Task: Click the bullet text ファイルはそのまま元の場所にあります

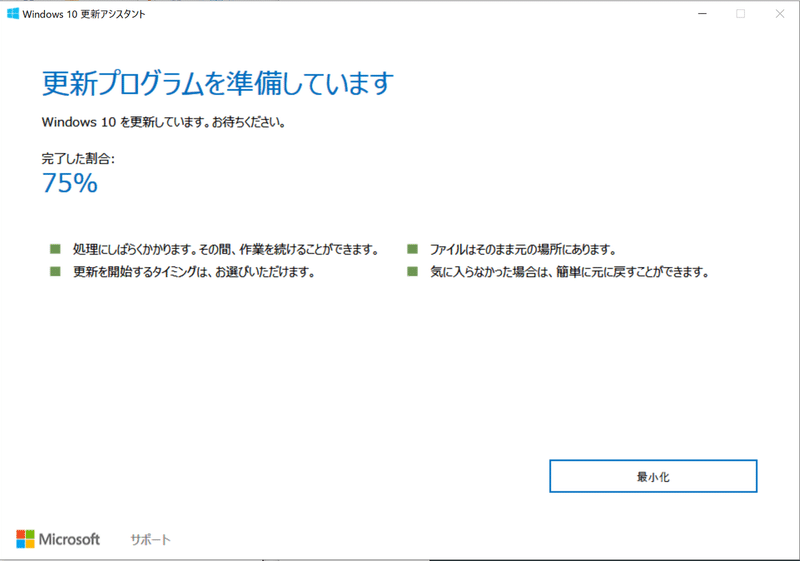Action: coord(522,249)
